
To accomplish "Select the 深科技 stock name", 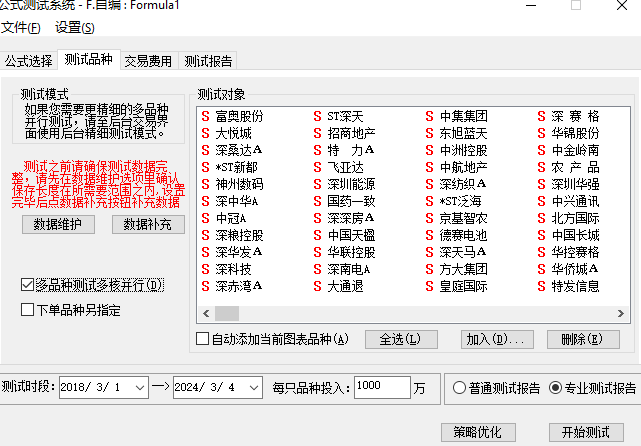I will tap(233, 269).
